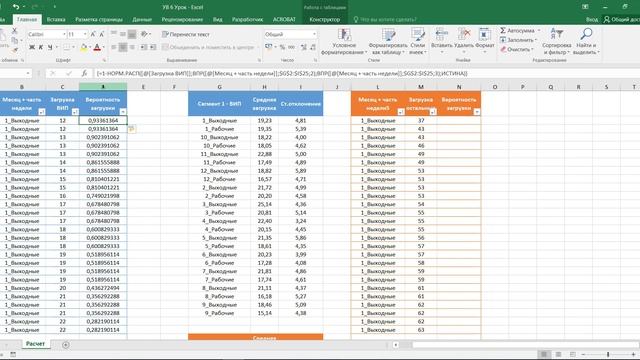Open the Общий number format dropdown

pyautogui.click(x=314, y=34)
